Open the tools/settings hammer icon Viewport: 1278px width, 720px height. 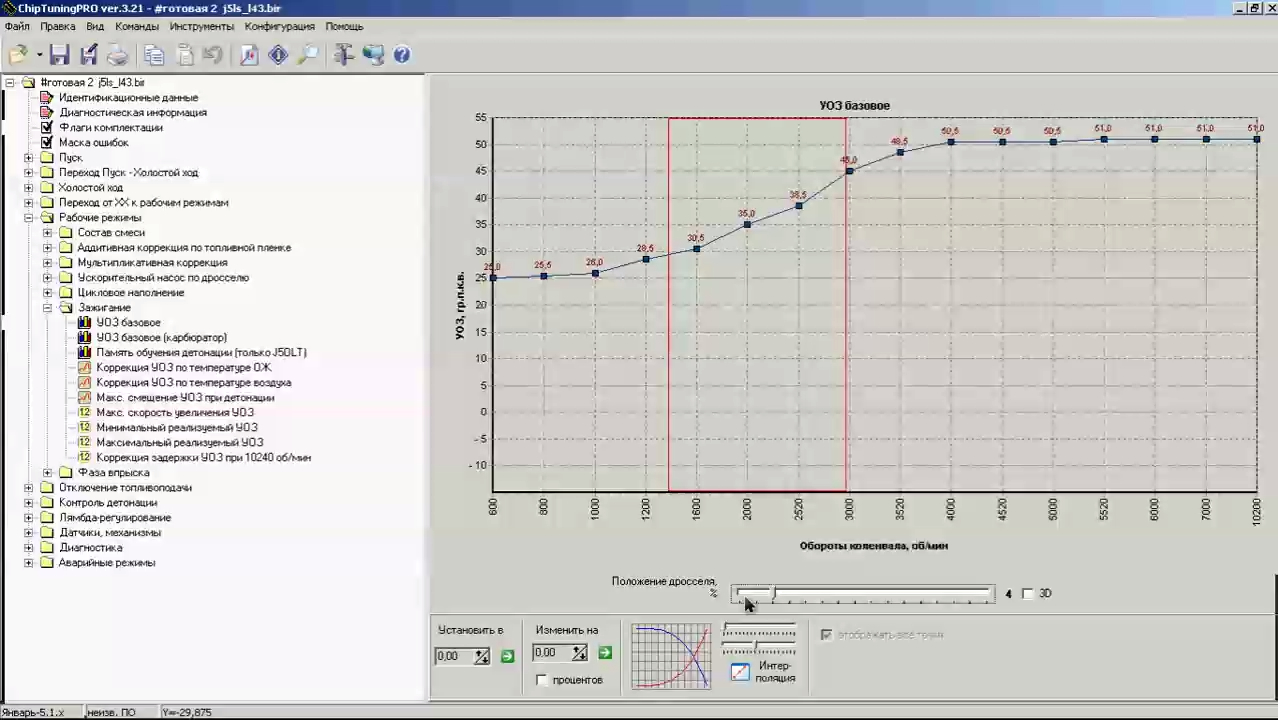pyautogui.click(x=344, y=55)
